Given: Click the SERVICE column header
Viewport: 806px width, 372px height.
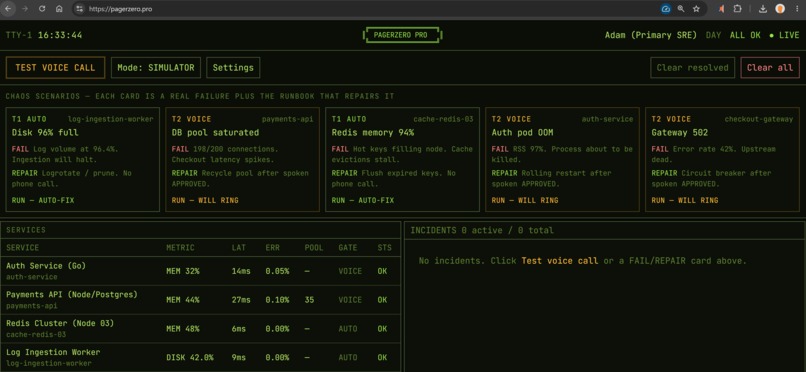Looking at the screenshot, I should click(x=22, y=248).
